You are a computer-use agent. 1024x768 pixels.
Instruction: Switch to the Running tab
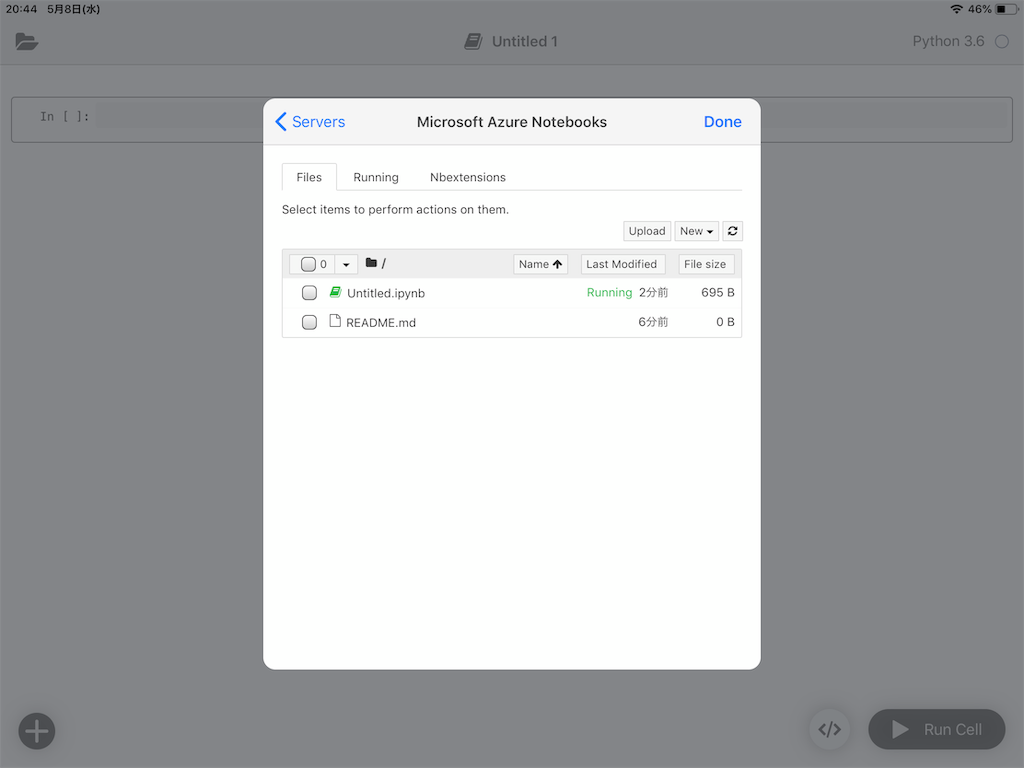click(376, 177)
